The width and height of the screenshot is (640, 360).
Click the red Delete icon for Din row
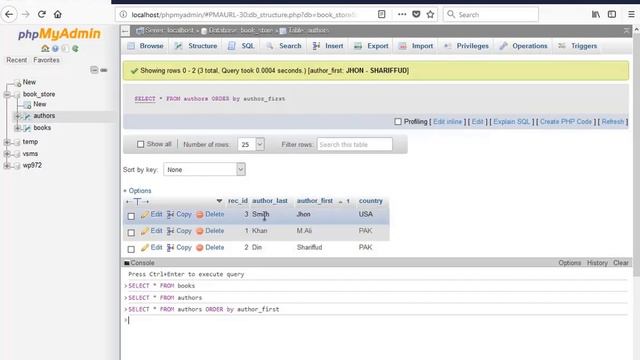200,248
